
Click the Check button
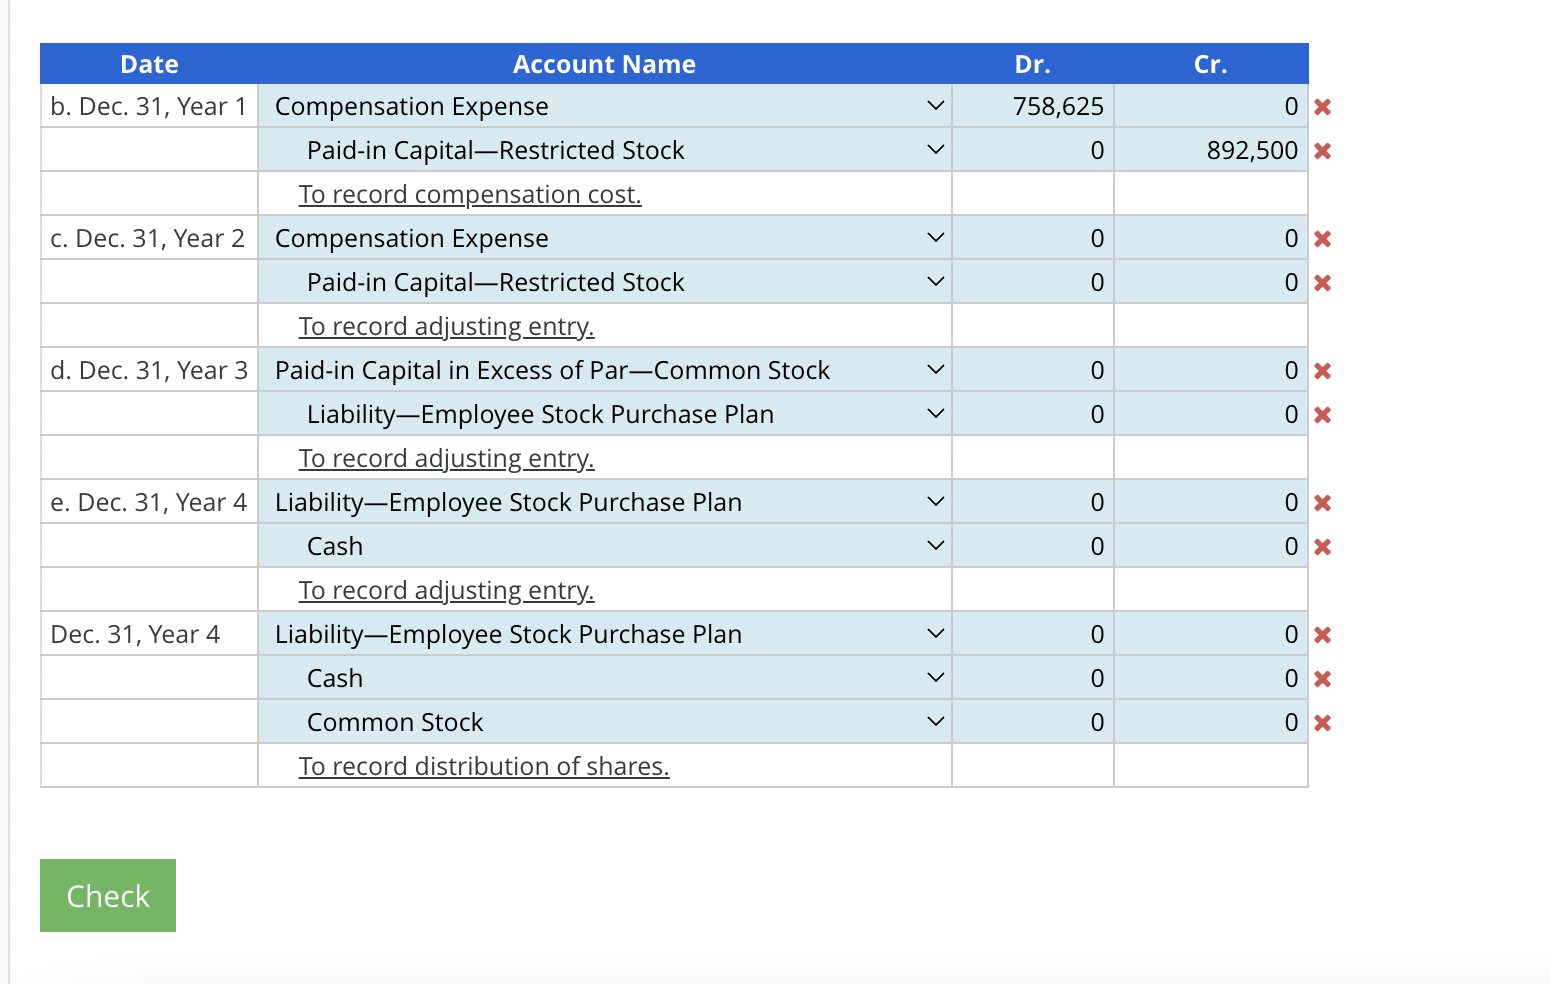pos(107,895)
